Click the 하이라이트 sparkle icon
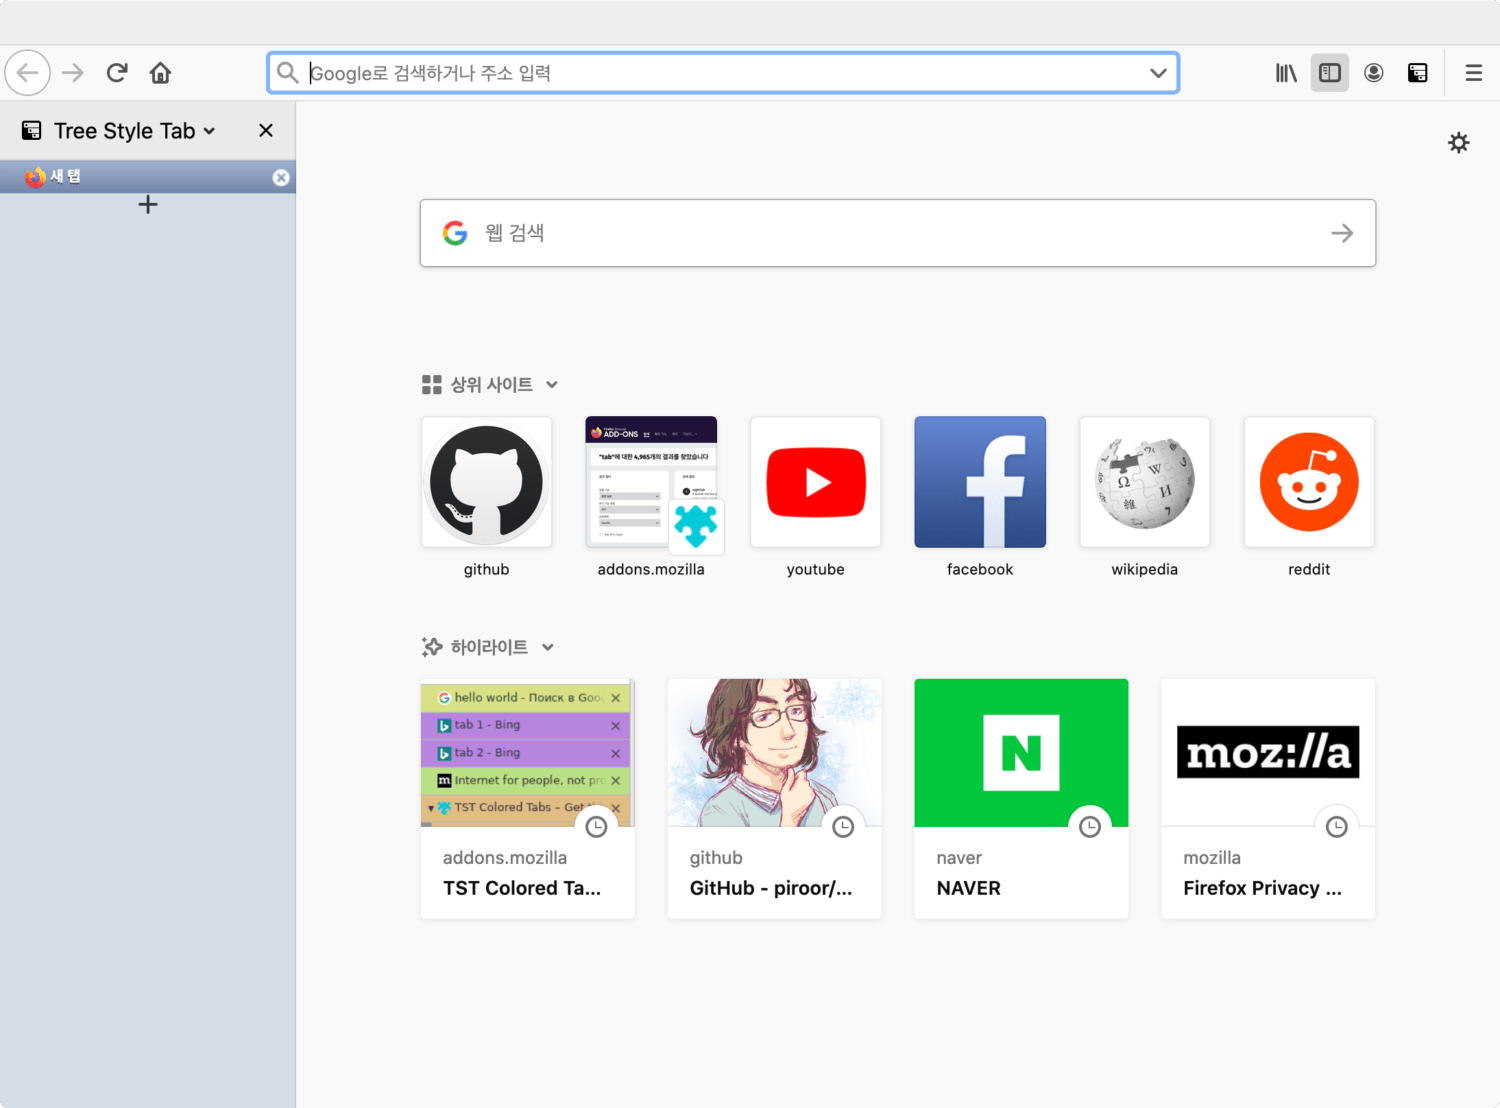 [x=432, y=647]
